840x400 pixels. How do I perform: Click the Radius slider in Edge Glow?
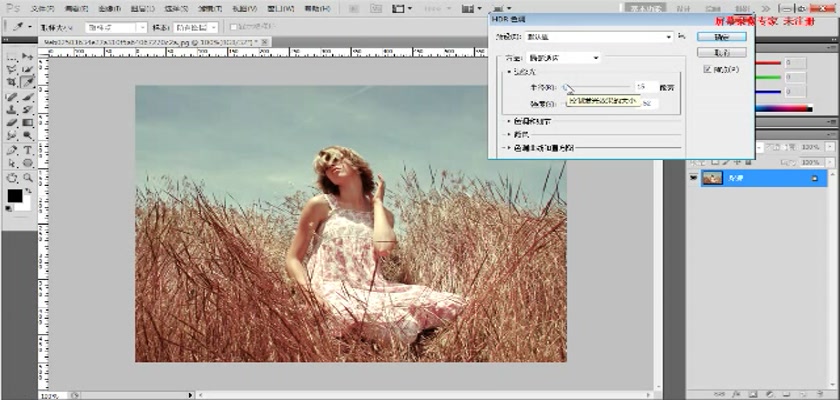pos(596,87)
